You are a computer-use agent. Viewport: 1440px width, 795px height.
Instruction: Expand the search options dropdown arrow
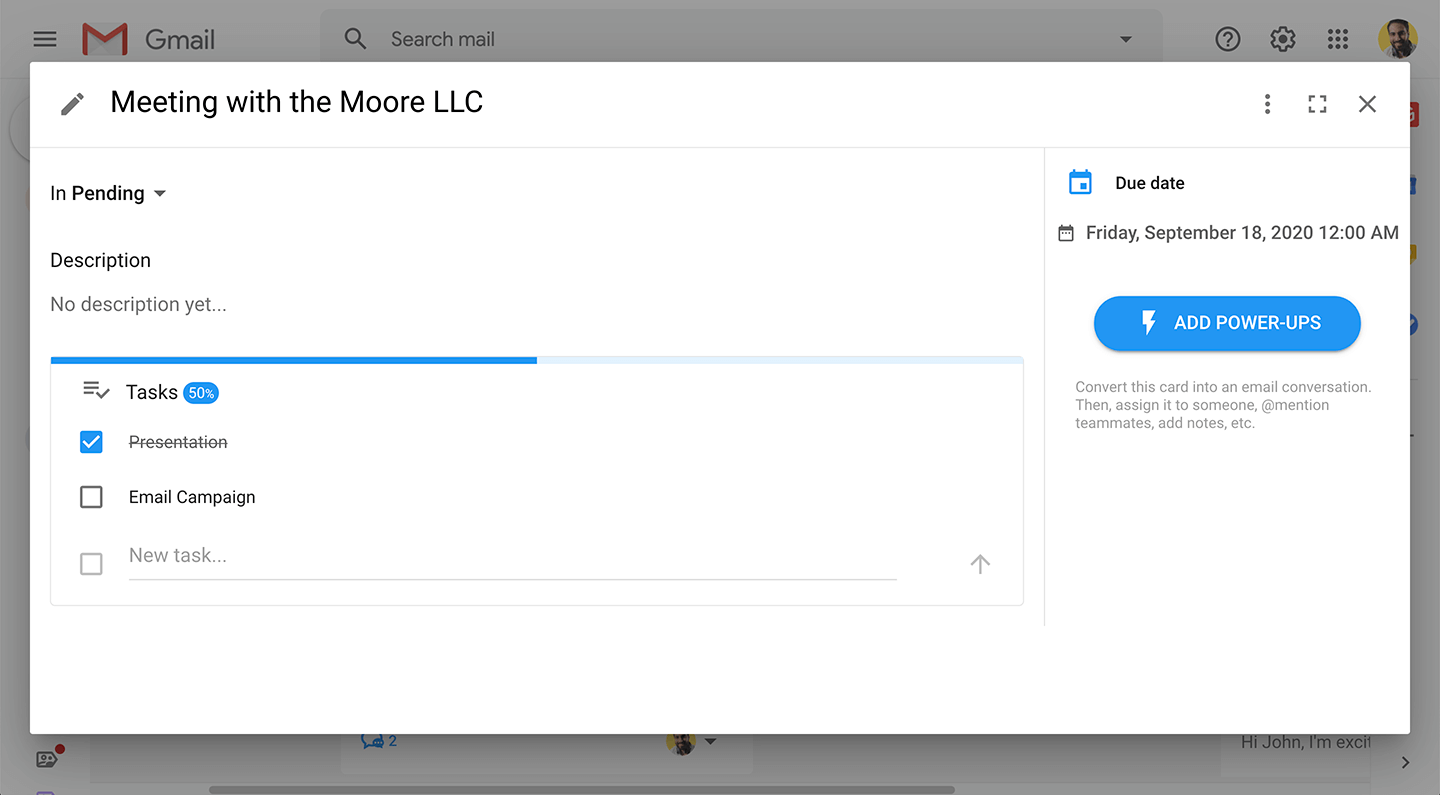coord(1126,39)
